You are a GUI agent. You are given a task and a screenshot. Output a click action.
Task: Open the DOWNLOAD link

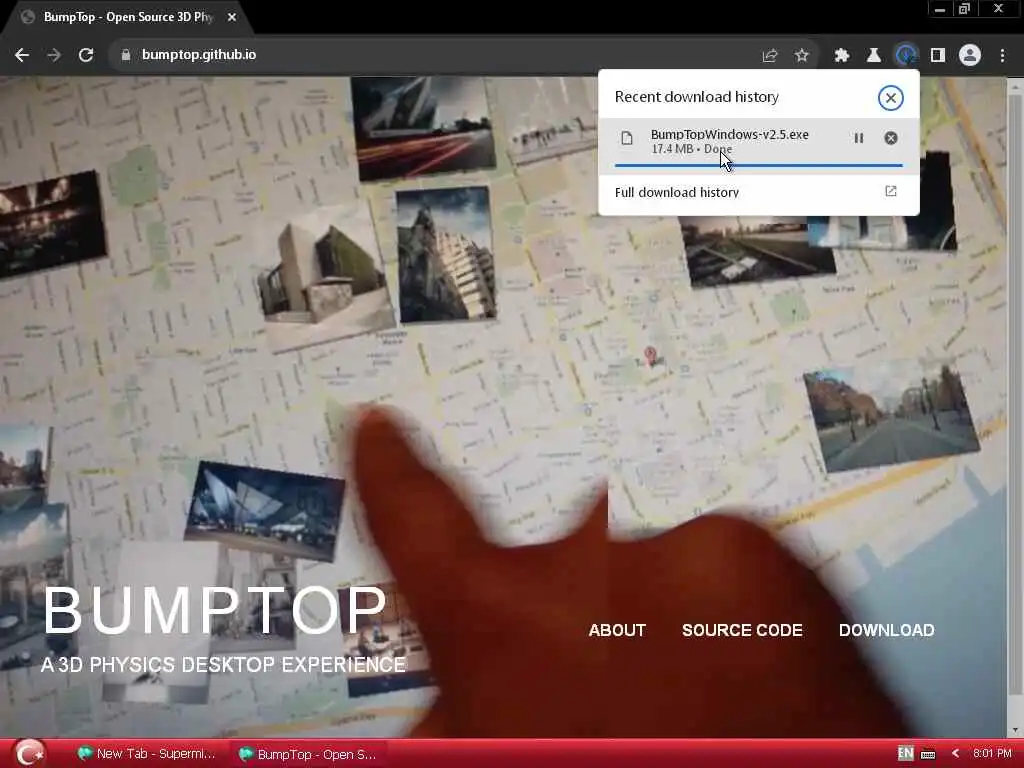click(x=886, y=630)
